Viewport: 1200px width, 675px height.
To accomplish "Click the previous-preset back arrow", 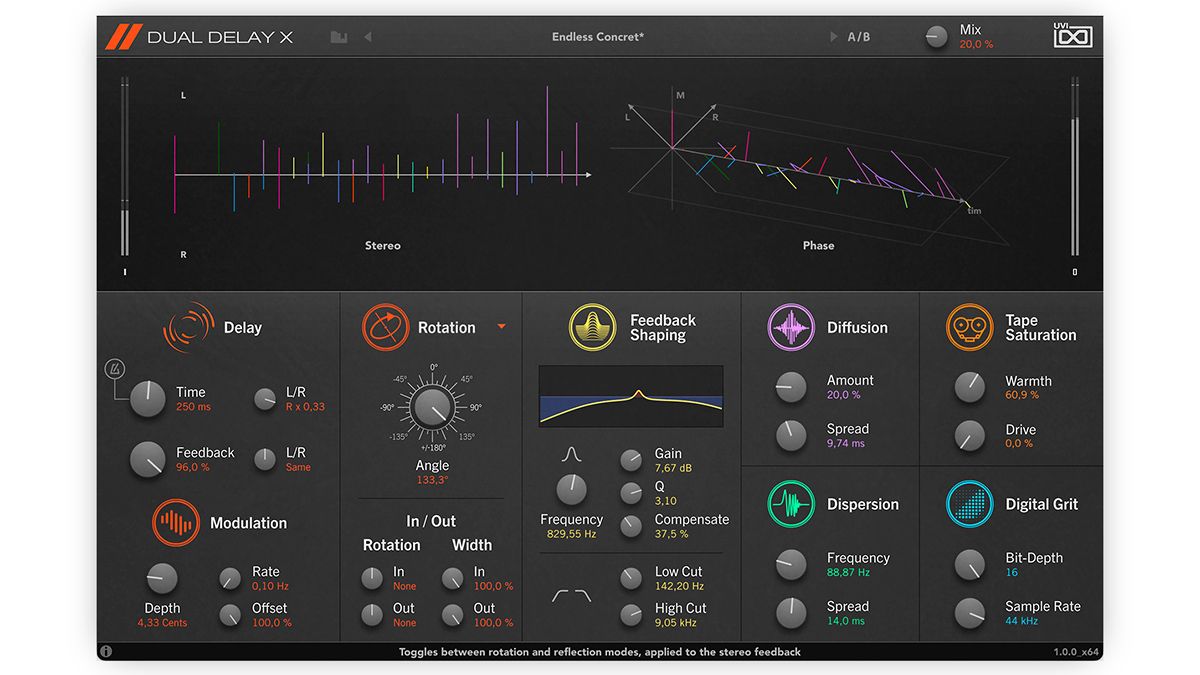I will [x=369, y=36].
